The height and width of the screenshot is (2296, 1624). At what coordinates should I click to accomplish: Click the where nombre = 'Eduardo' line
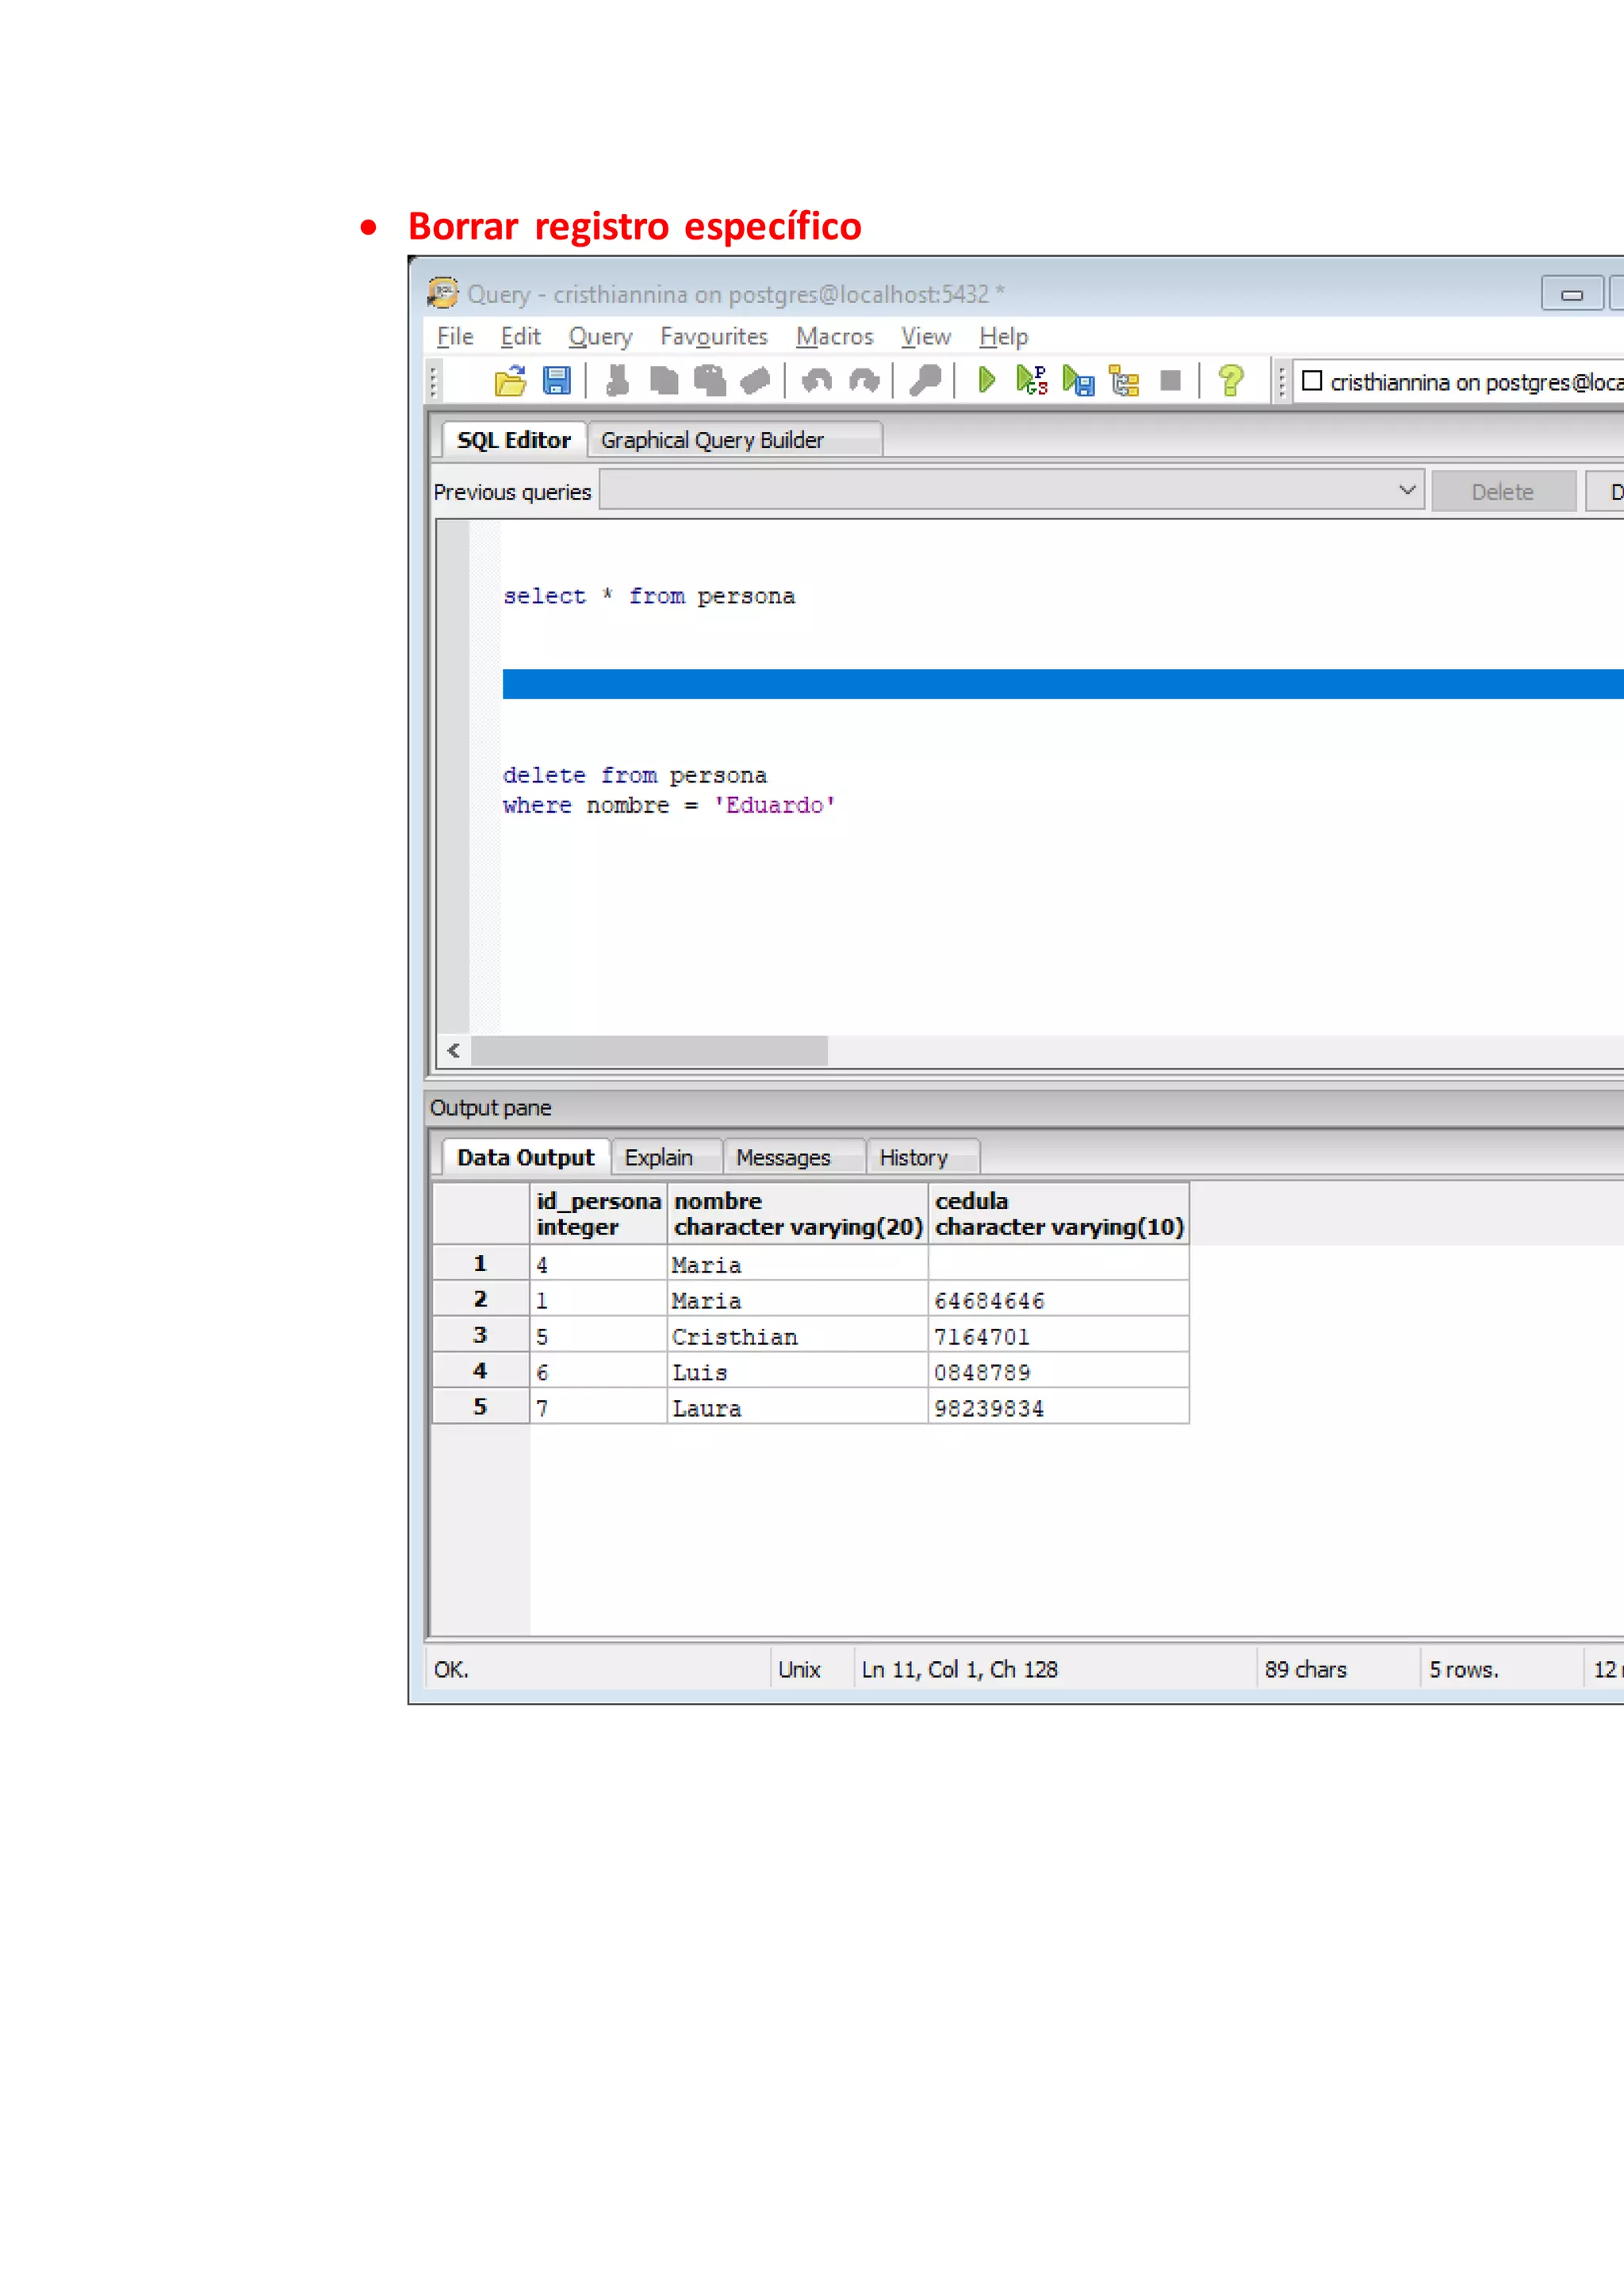[x=669, y=805]
